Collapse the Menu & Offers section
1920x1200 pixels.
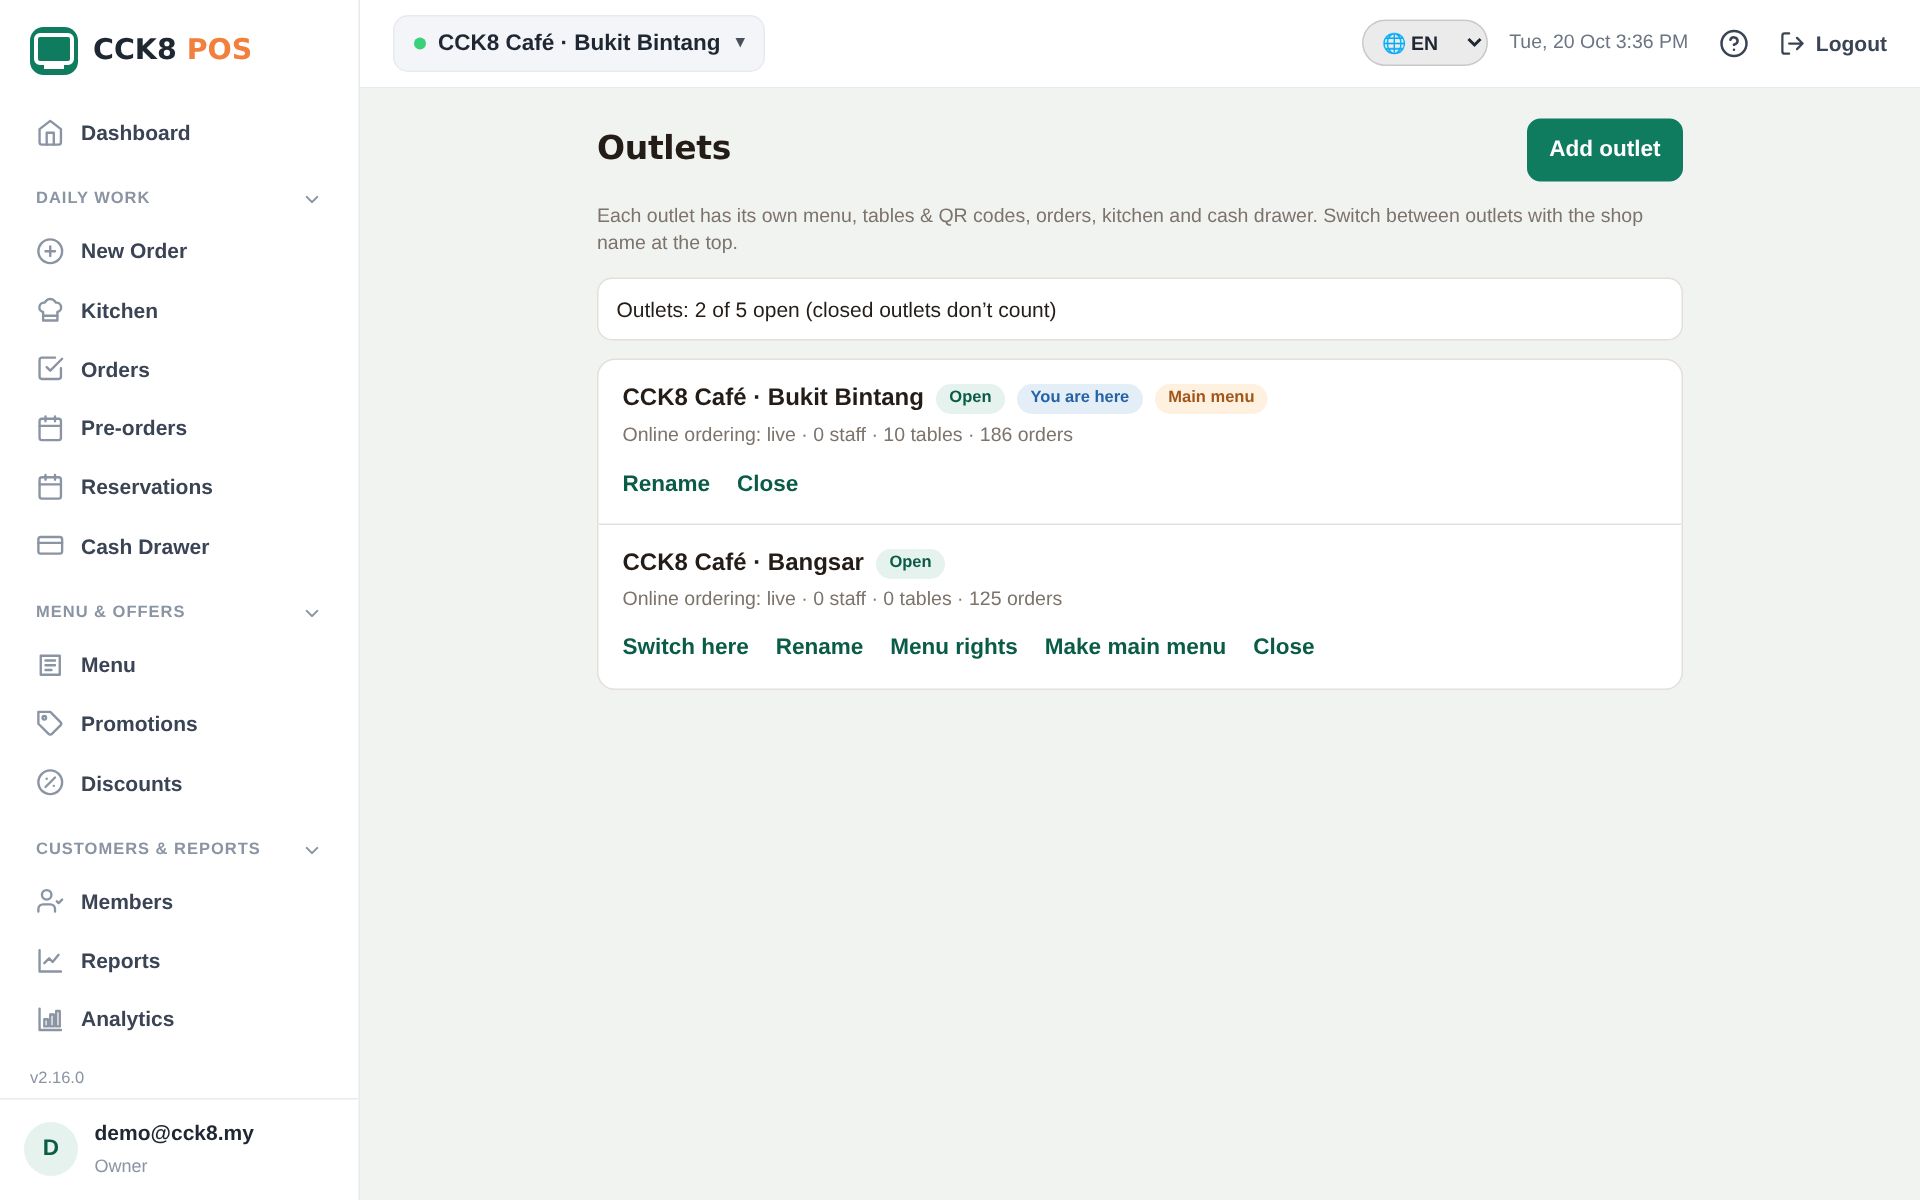[x=312, y=613]
